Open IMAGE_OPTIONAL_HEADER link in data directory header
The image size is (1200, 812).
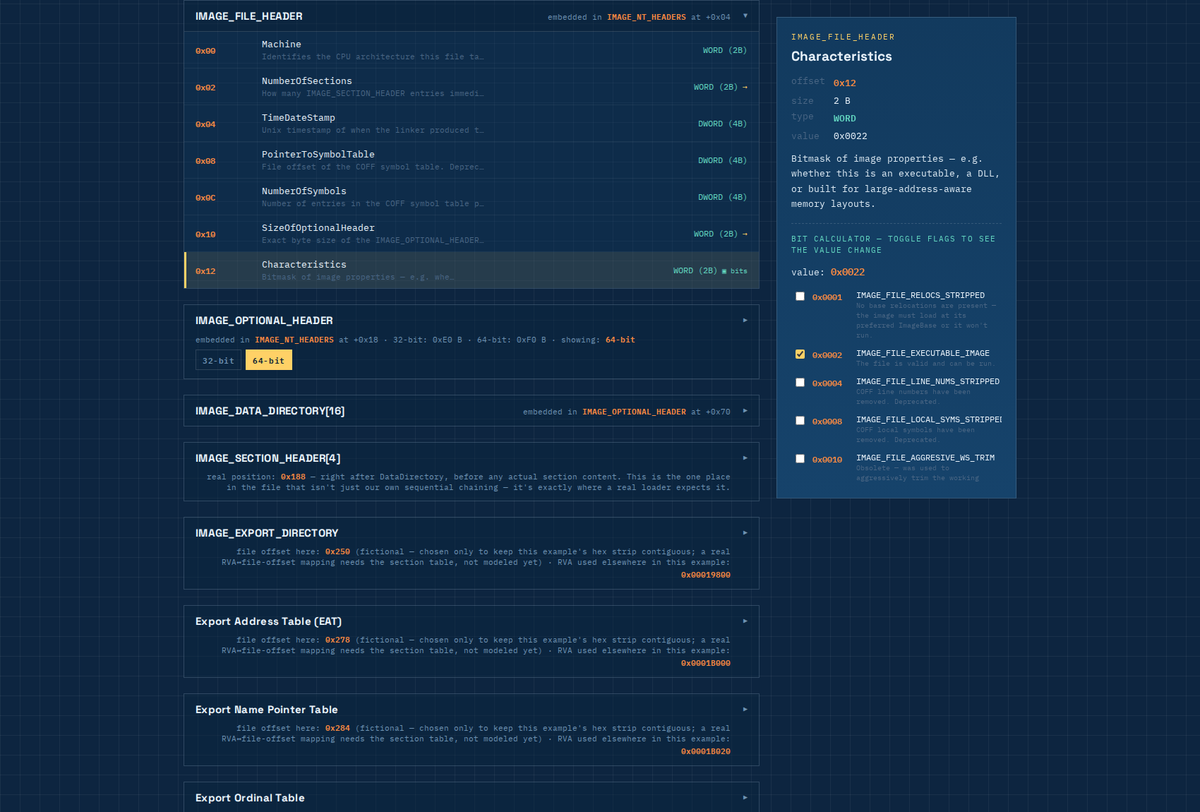click(x=634, y=412)
